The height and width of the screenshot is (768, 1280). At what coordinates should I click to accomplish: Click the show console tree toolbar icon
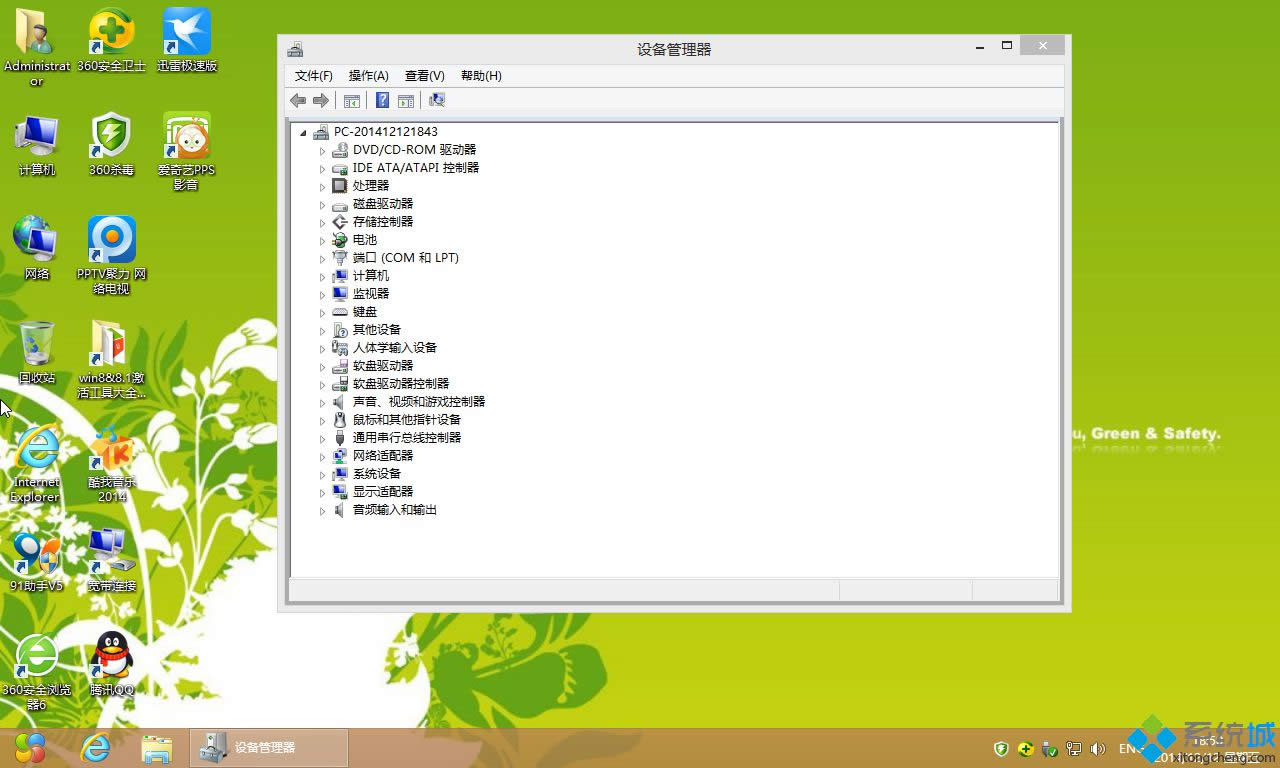[x=351, y=100]
